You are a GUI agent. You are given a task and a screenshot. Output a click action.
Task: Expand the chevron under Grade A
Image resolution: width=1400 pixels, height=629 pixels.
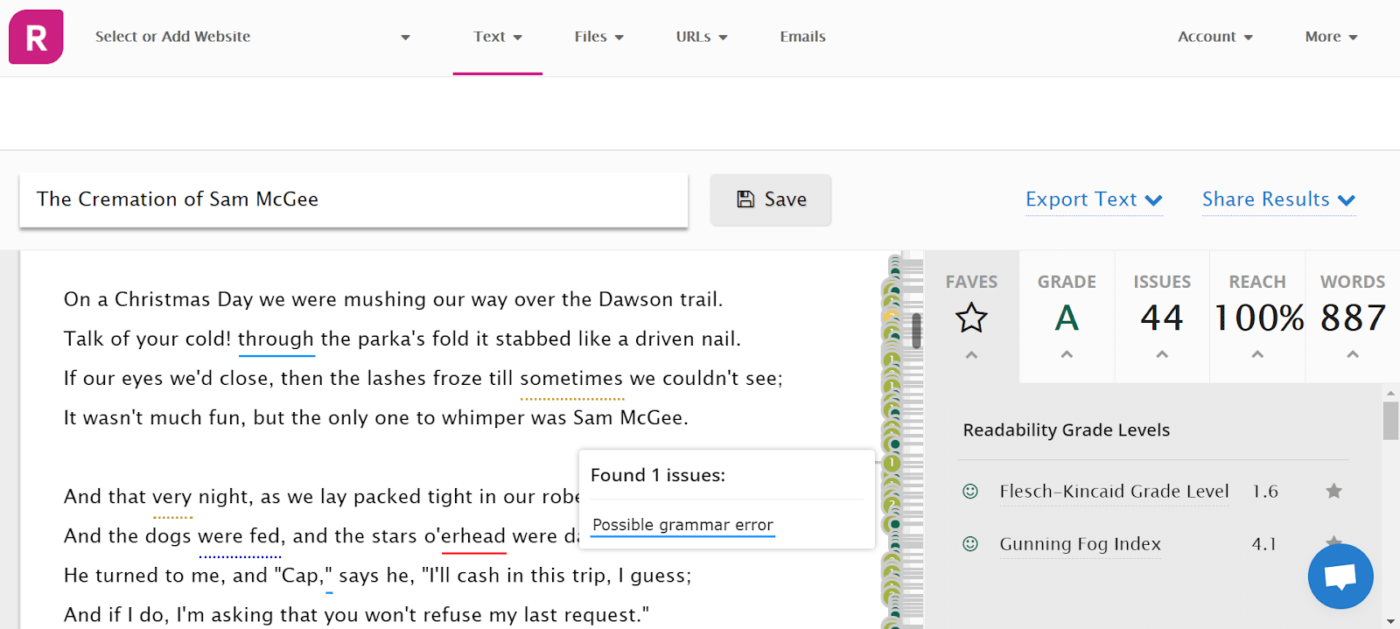1066,355
